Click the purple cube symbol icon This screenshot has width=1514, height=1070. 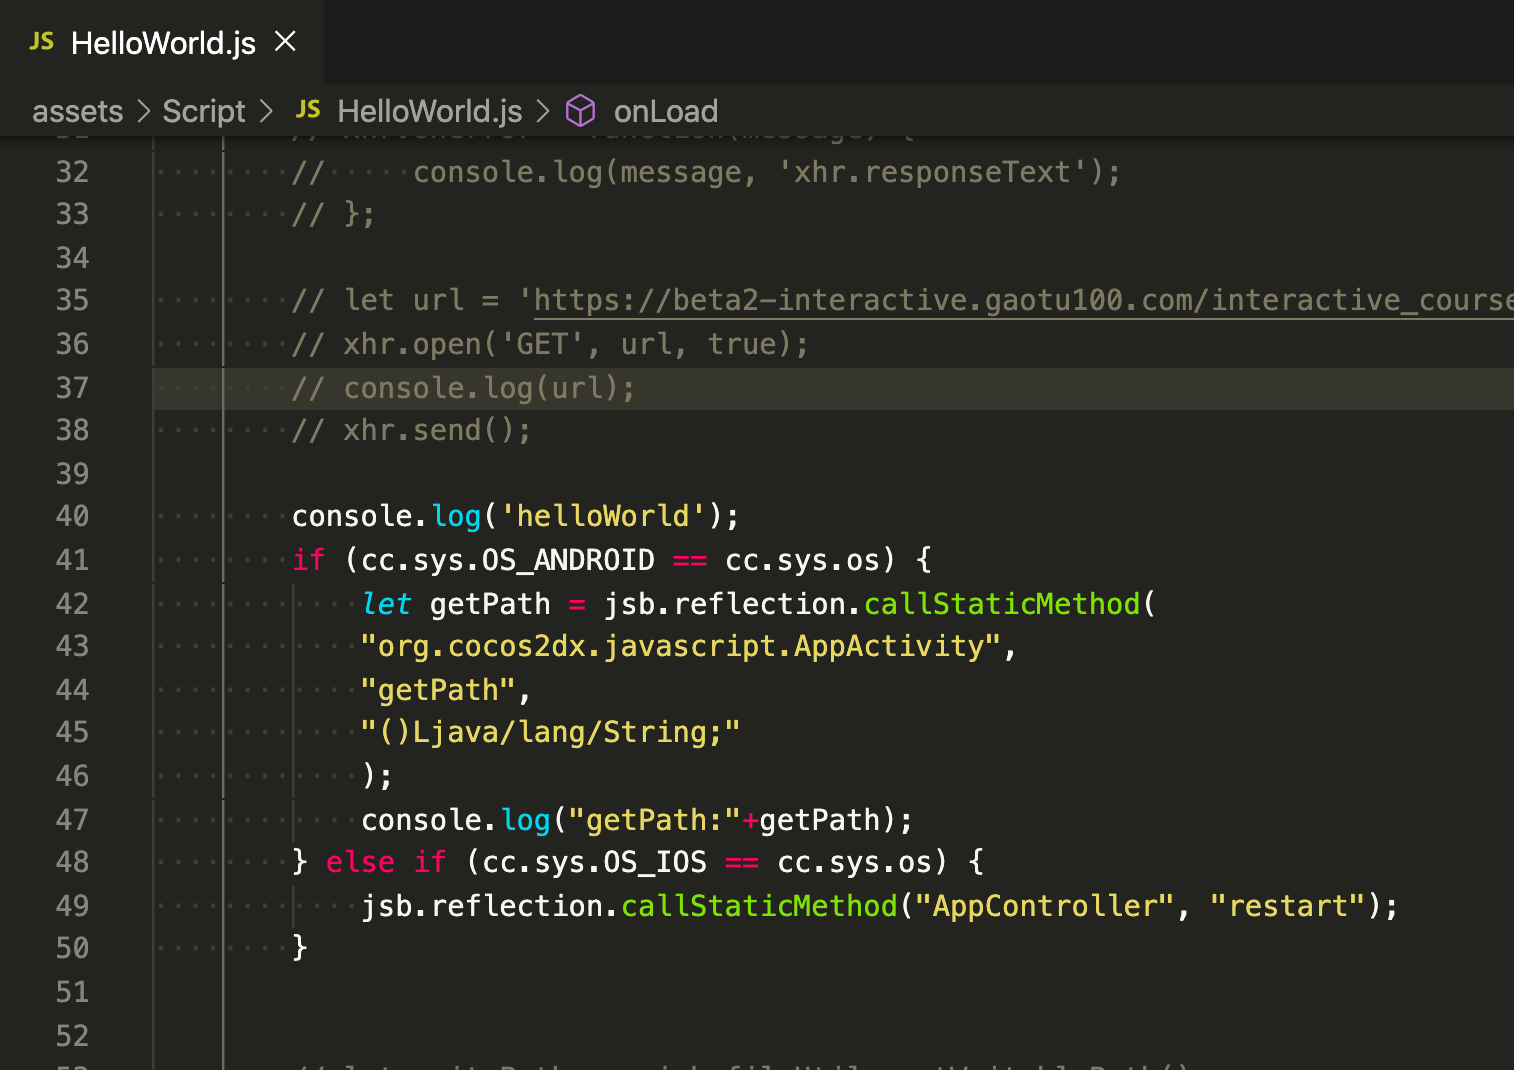tap(580, 111)
